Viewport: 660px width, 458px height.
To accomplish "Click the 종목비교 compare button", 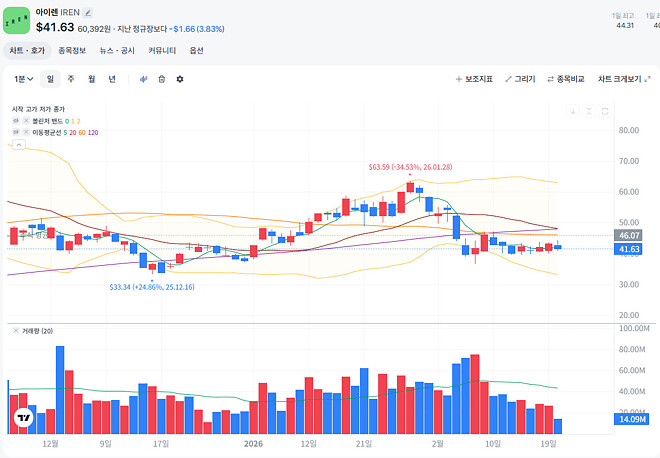I will click(x=566, y=79).
